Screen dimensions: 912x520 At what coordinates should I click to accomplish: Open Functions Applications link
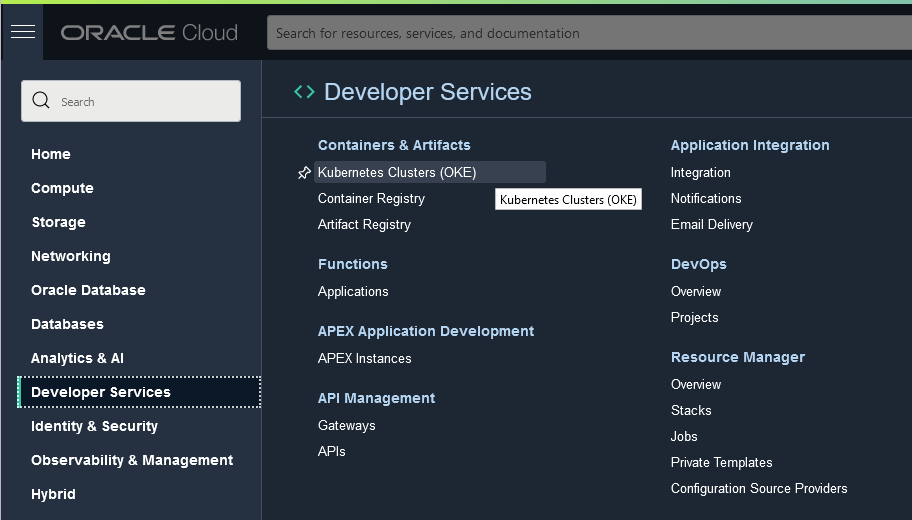(353, 291)
